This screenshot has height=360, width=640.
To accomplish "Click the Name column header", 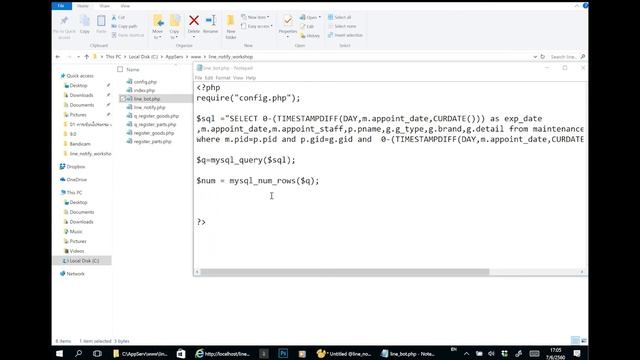I will pyautogui.click(x=133, y=69).
